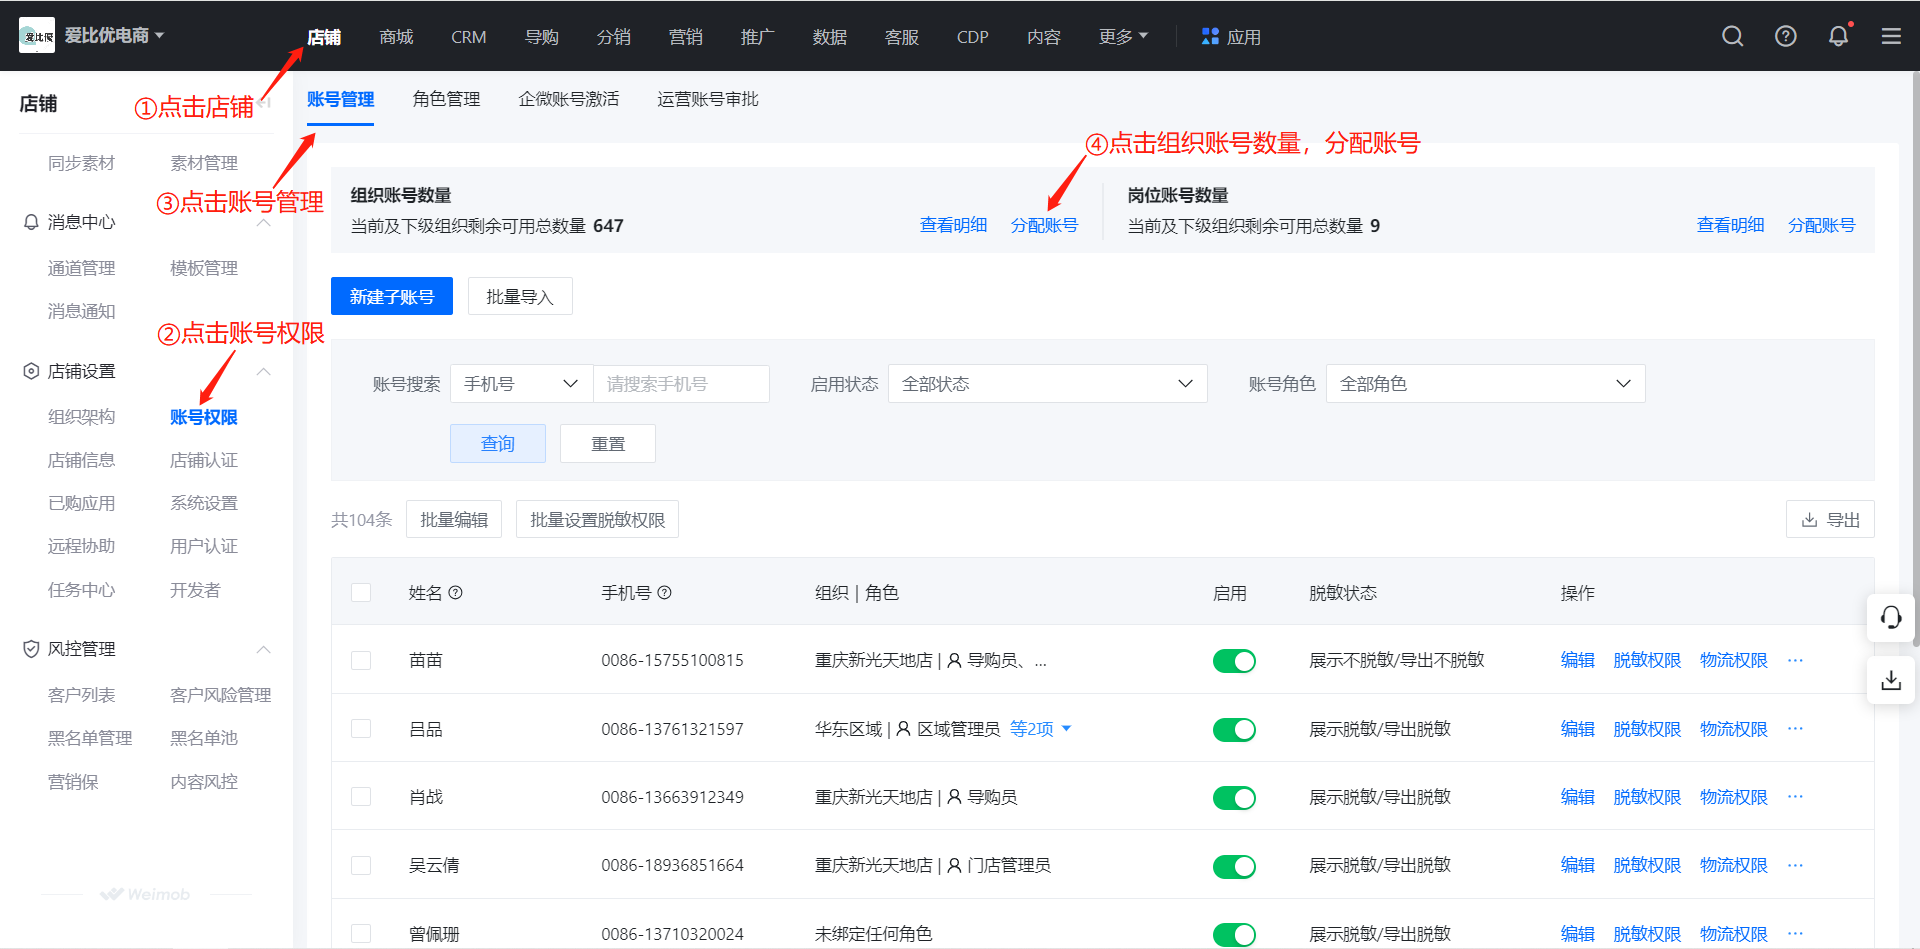
Task: Click the 查询 button
Action: (x=498, y=443)
